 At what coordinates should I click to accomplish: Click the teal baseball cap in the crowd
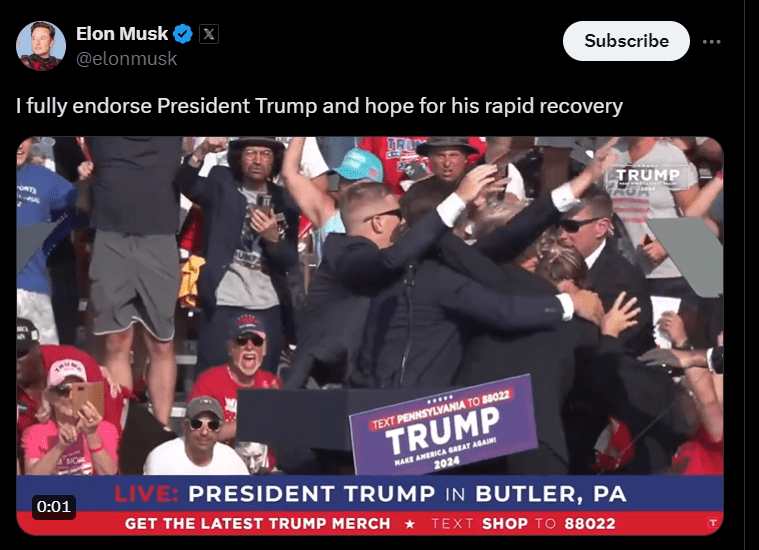click(359, 165)
